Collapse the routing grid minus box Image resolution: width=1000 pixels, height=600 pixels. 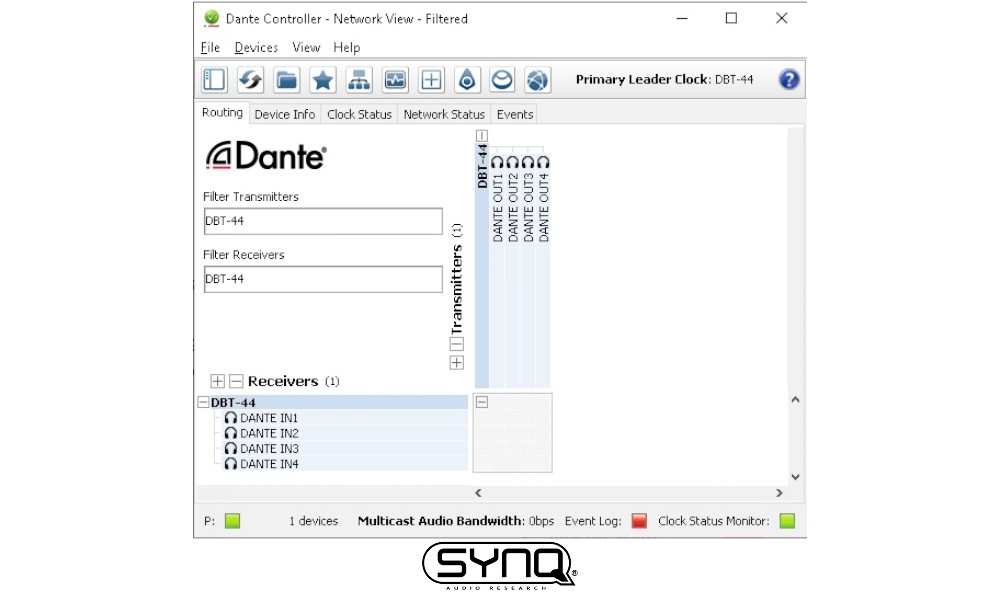[482, 402]
